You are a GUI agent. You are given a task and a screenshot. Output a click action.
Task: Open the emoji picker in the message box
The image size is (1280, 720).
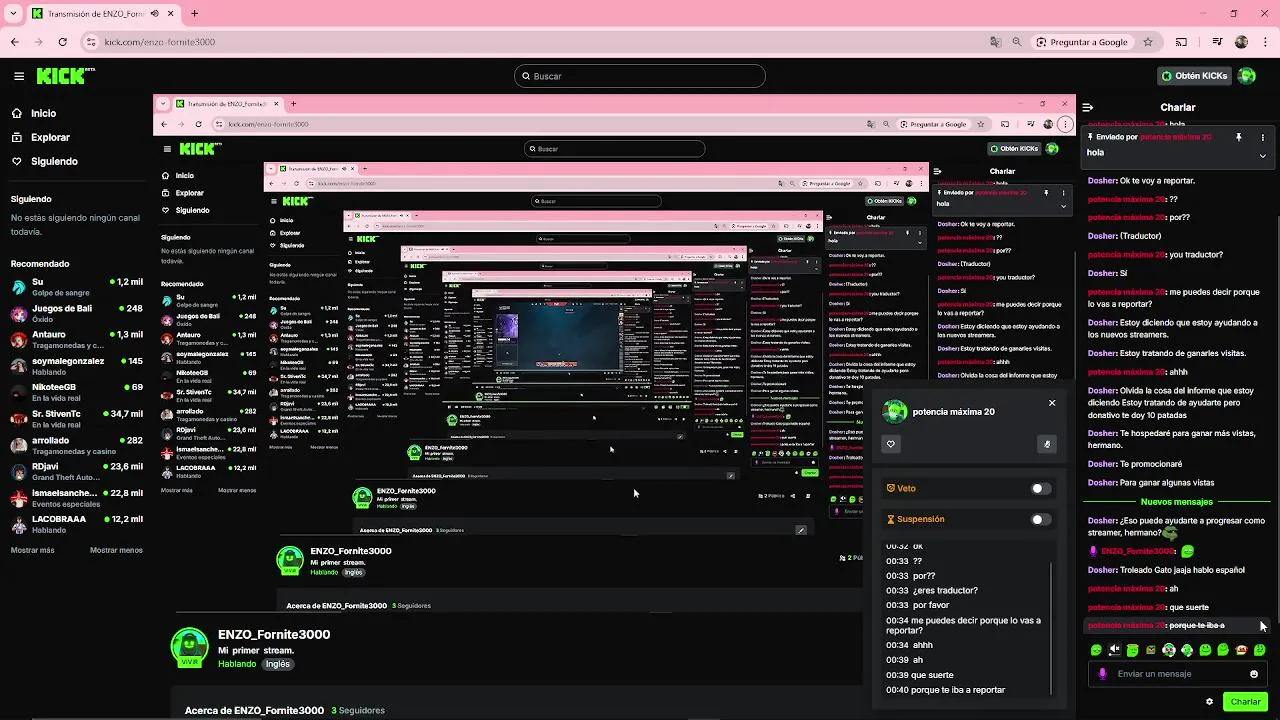tap(1254, 674)
